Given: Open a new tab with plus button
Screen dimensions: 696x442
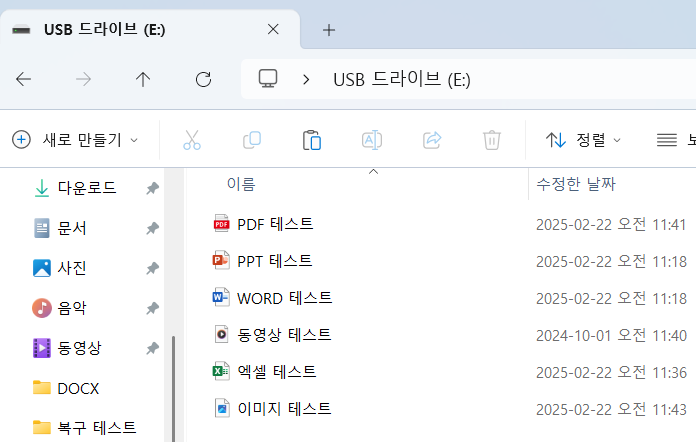Looking at the screenshot, I should [x=329, y=30].
